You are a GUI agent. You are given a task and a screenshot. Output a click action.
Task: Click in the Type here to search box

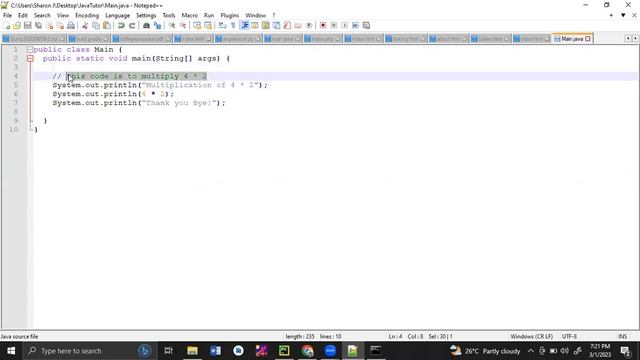90,351
